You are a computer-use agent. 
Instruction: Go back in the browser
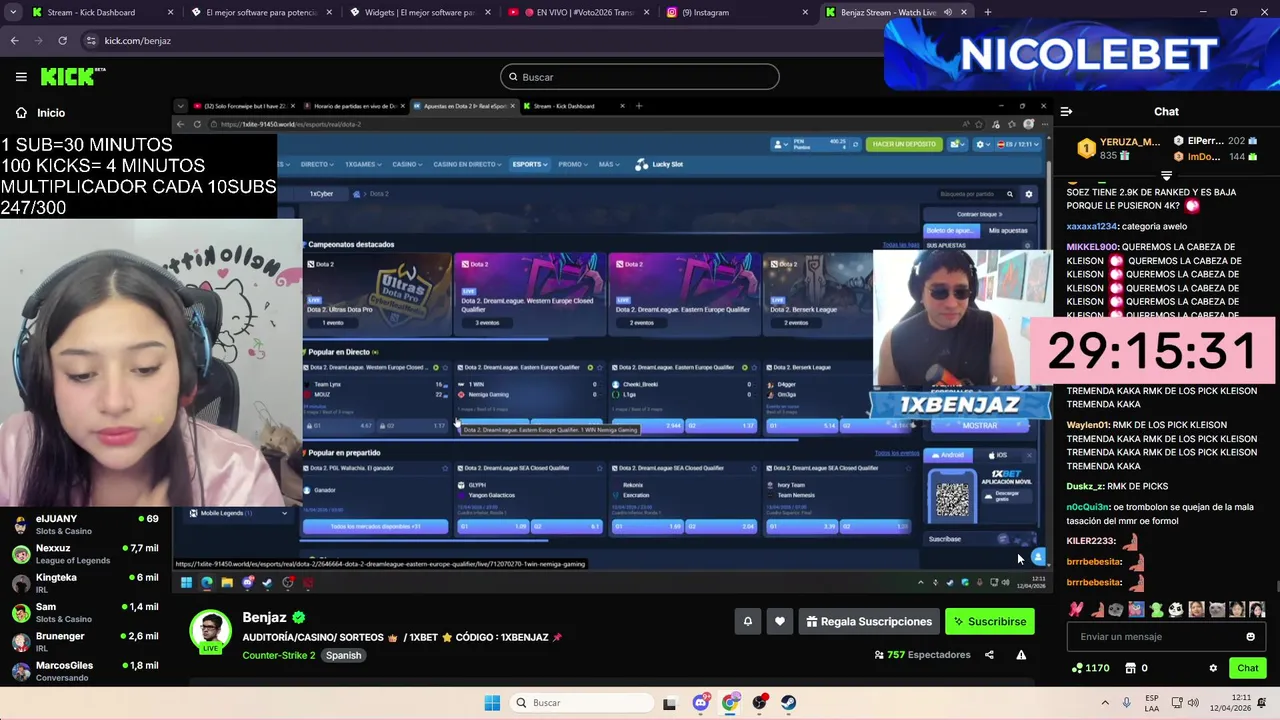pyautogui.click(x=14, y=41)
